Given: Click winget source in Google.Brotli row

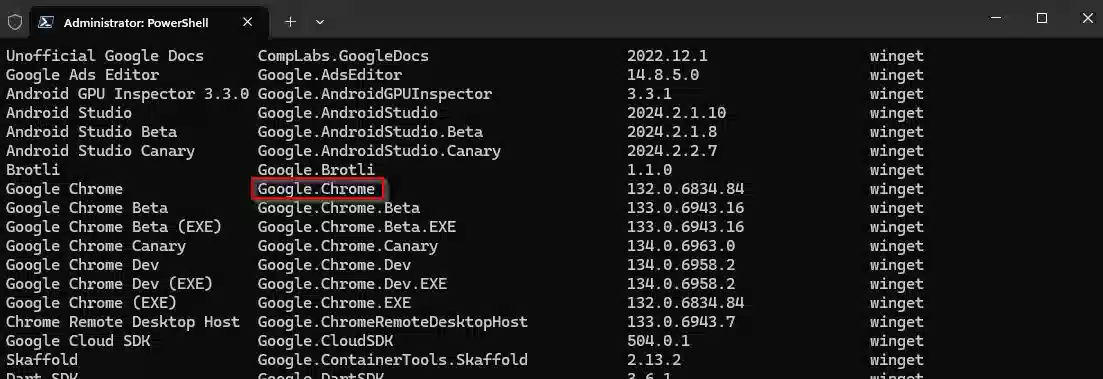Looking at the screenshot, I should pyautogui.click(x=897, y=169).
